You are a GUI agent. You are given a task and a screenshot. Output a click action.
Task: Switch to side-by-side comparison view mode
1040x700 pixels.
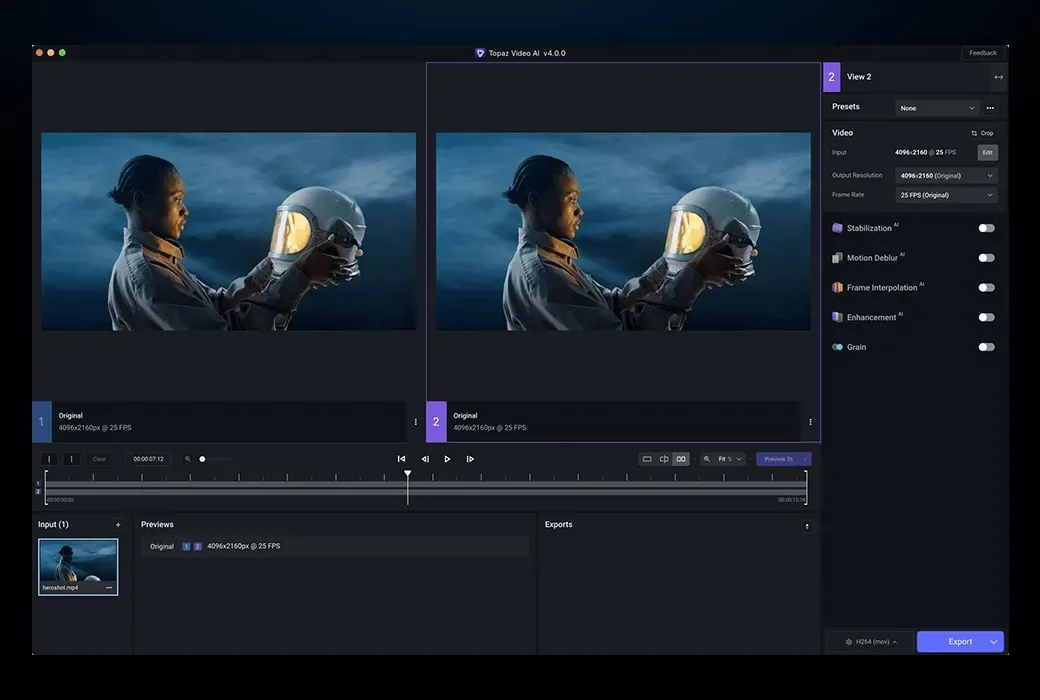[681, 458]
